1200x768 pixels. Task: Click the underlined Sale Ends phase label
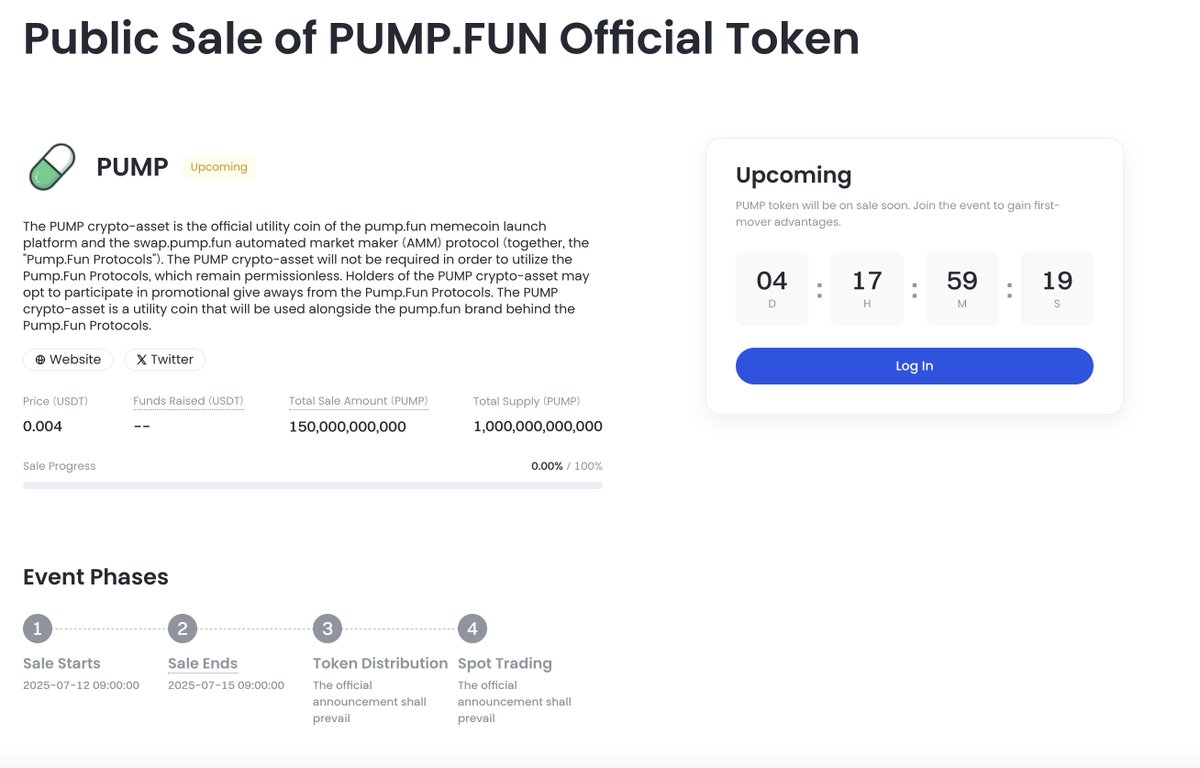pyautogui.click(x=201, y=663)
